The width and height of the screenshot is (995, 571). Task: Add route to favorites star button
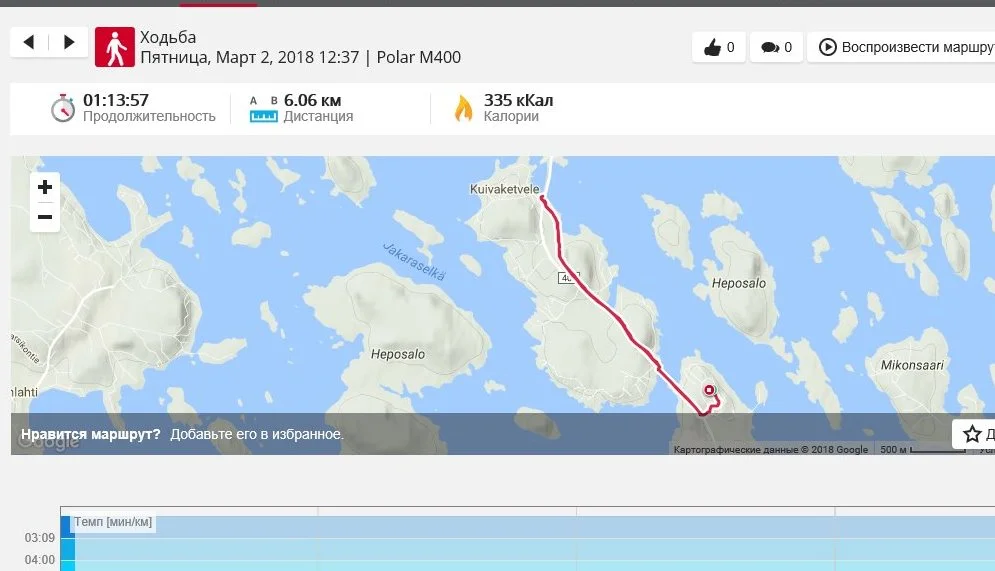pos(973,434)
